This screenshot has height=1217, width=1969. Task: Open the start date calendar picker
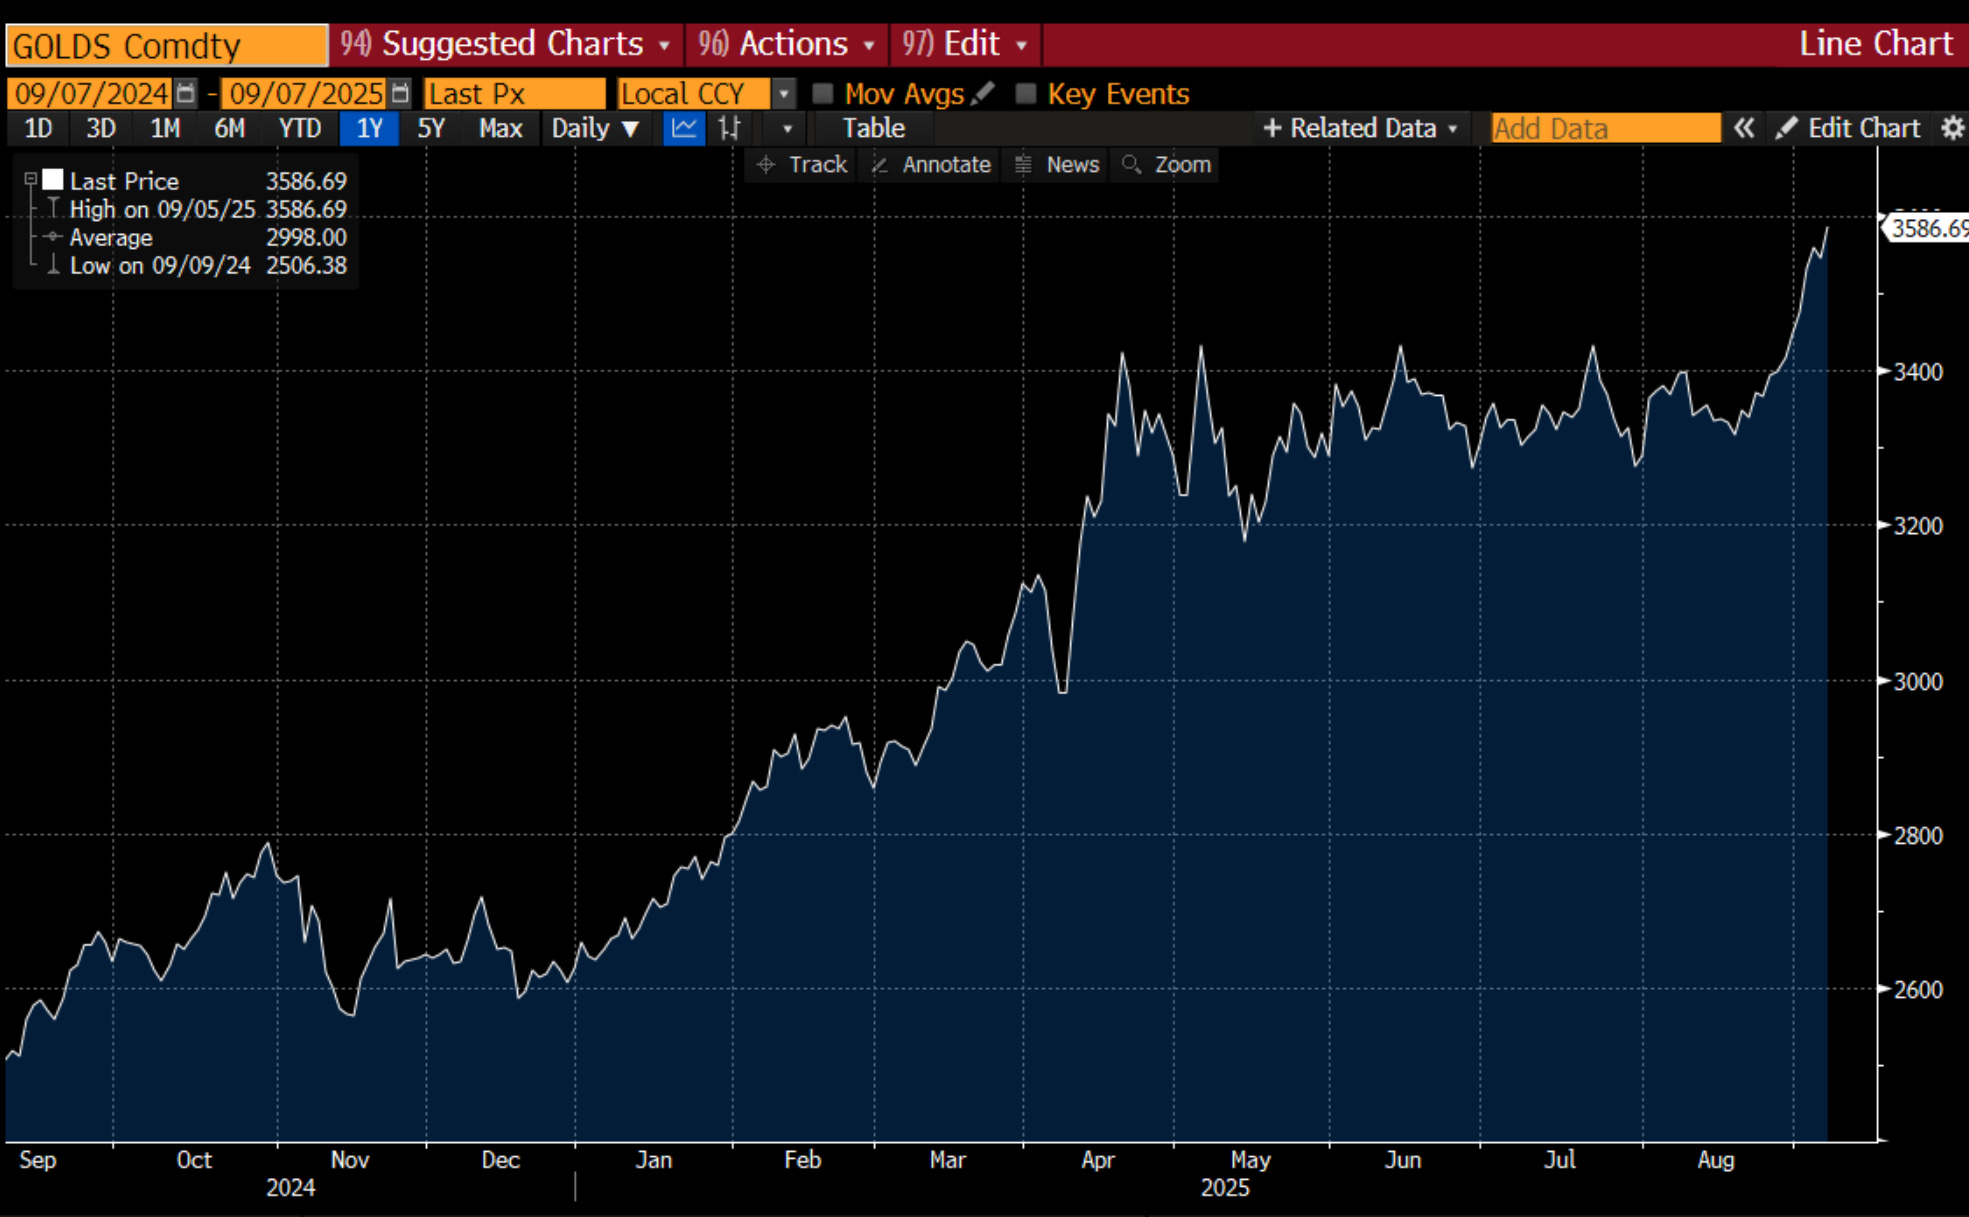click(x=186, y=94)
